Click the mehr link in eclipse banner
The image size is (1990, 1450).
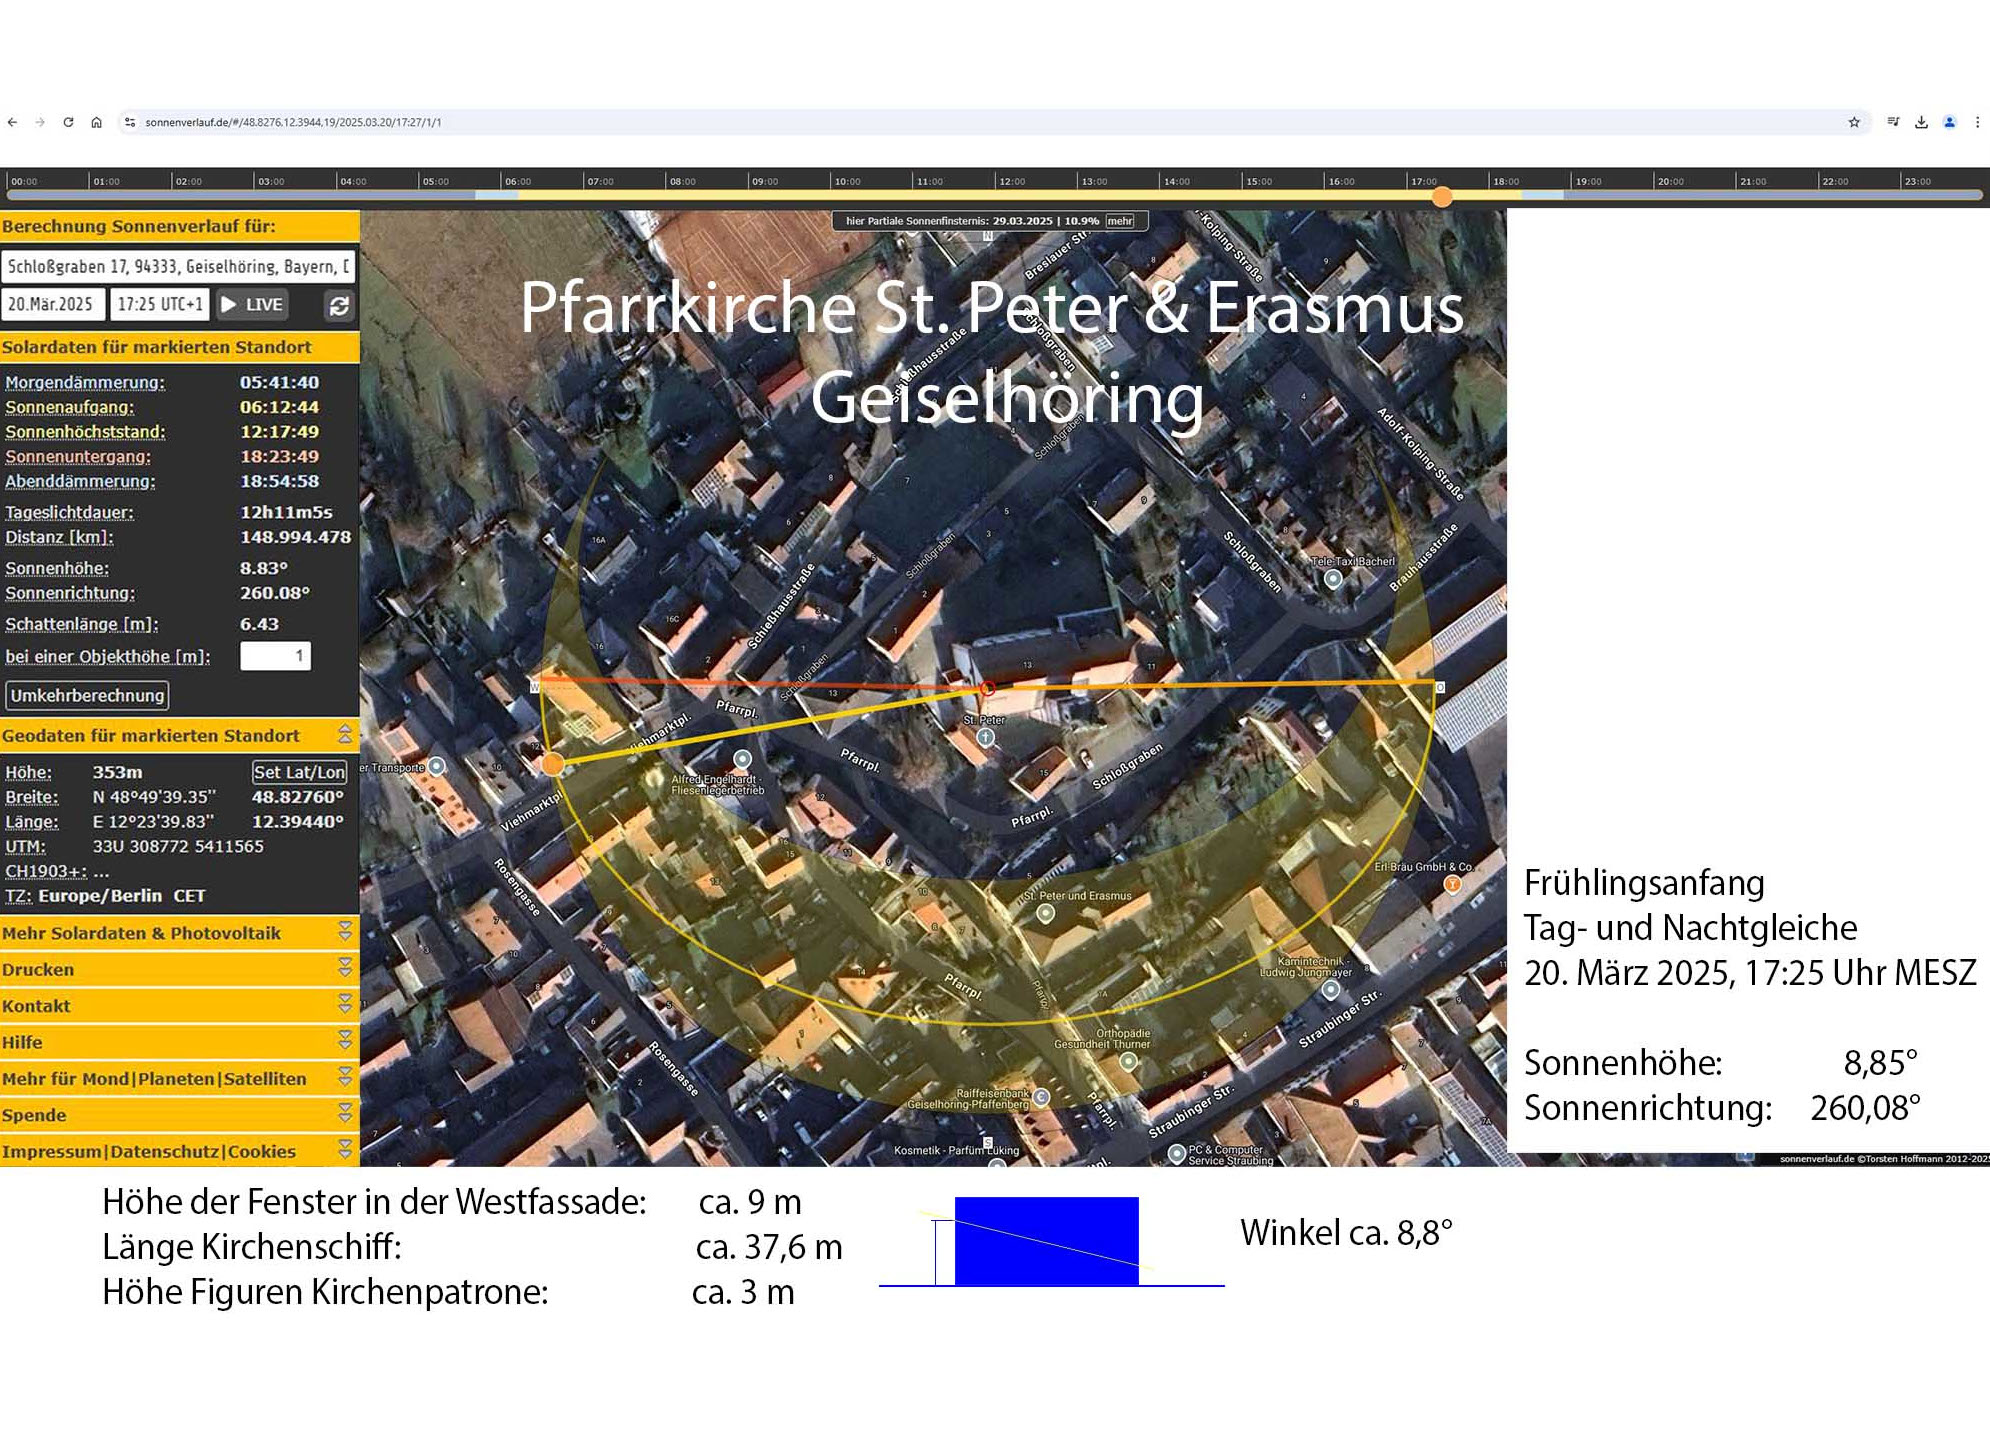[x=1120, y=221]
